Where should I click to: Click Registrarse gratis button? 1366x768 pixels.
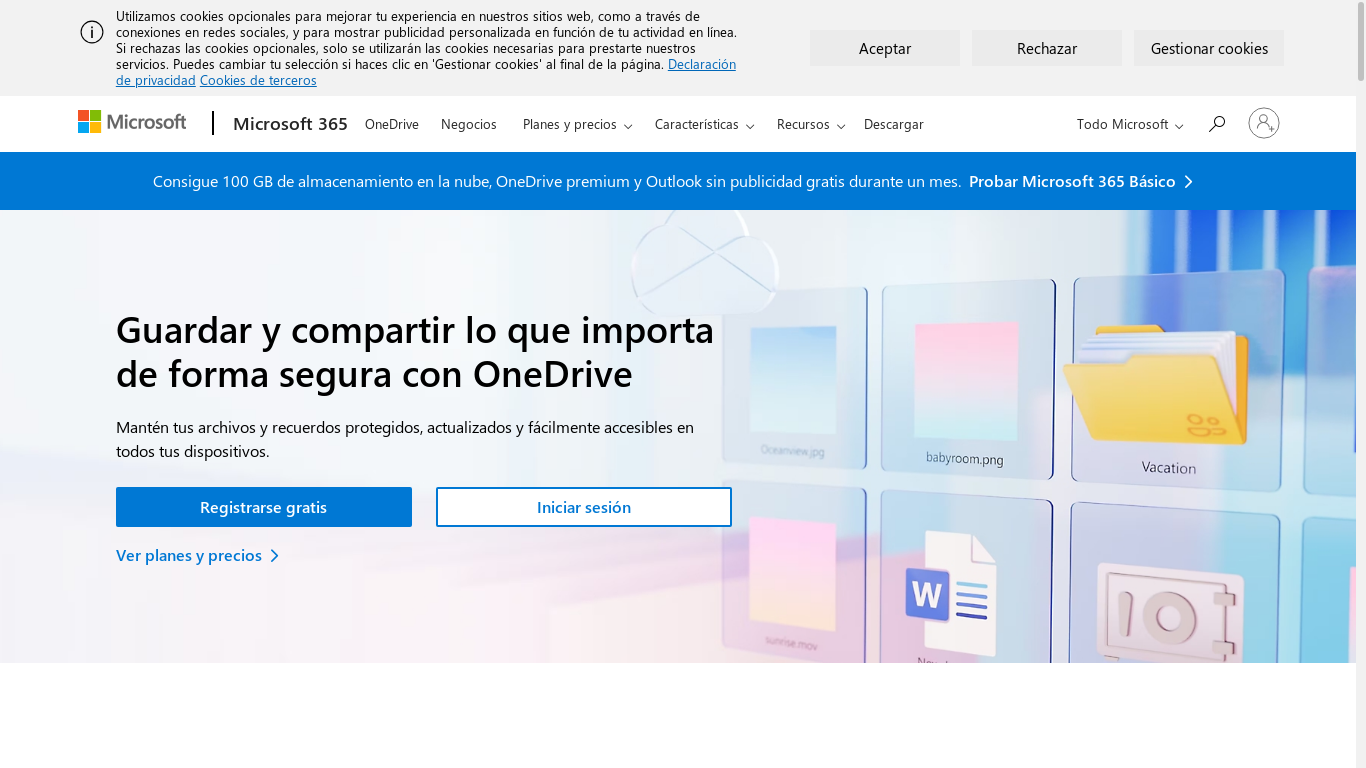pos(264,507)
